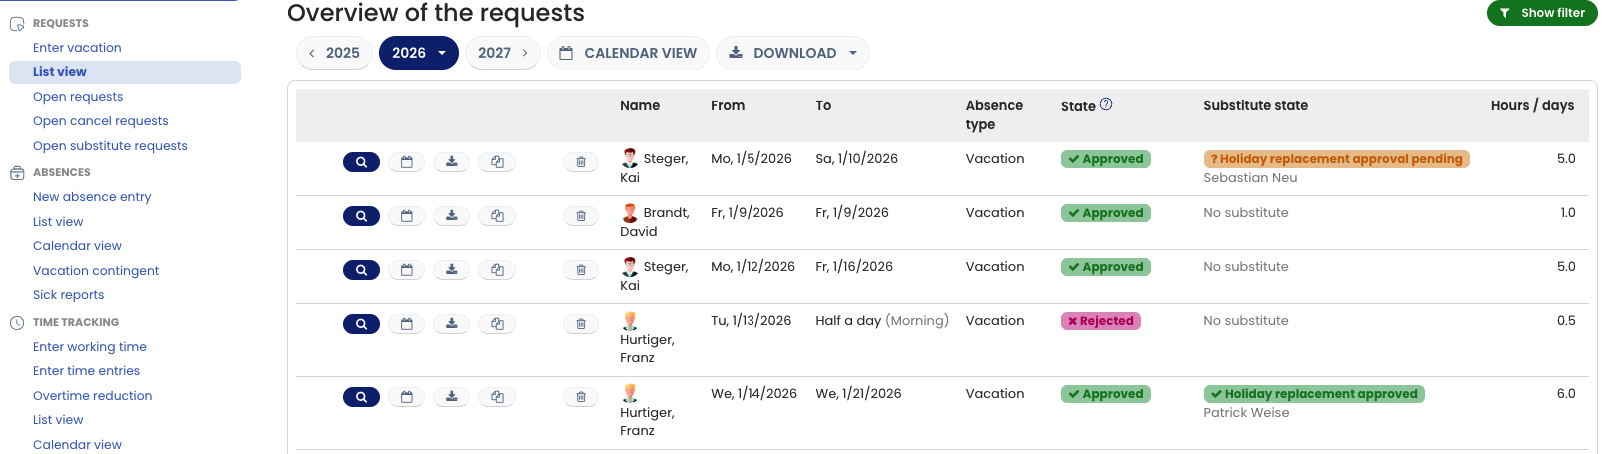Open the Enter vacation menu item
The height and width of the screenshot is (454, 1604).
coord(77,48)
